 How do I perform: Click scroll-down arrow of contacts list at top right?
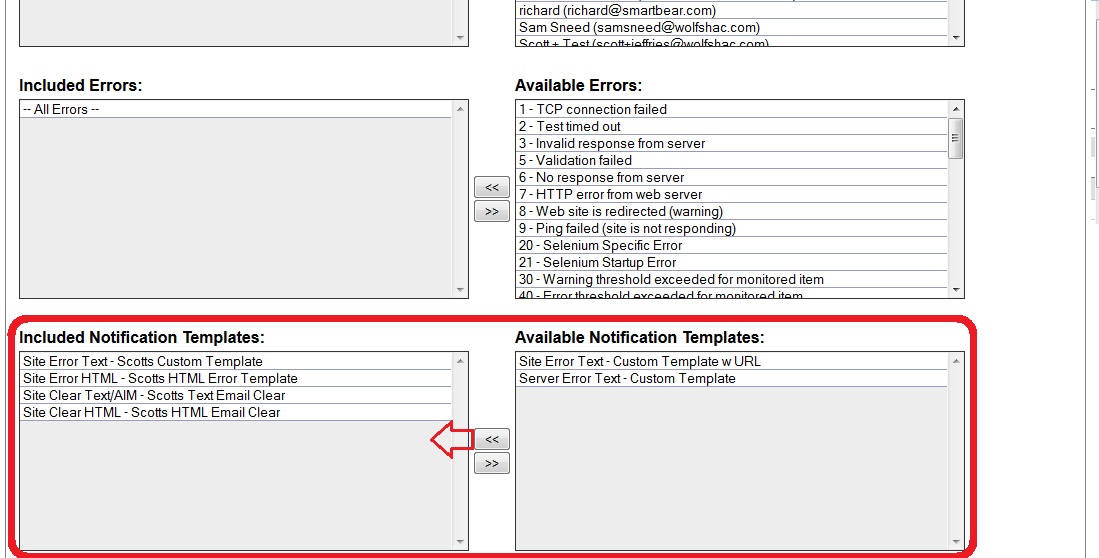(x=956, y=38)
